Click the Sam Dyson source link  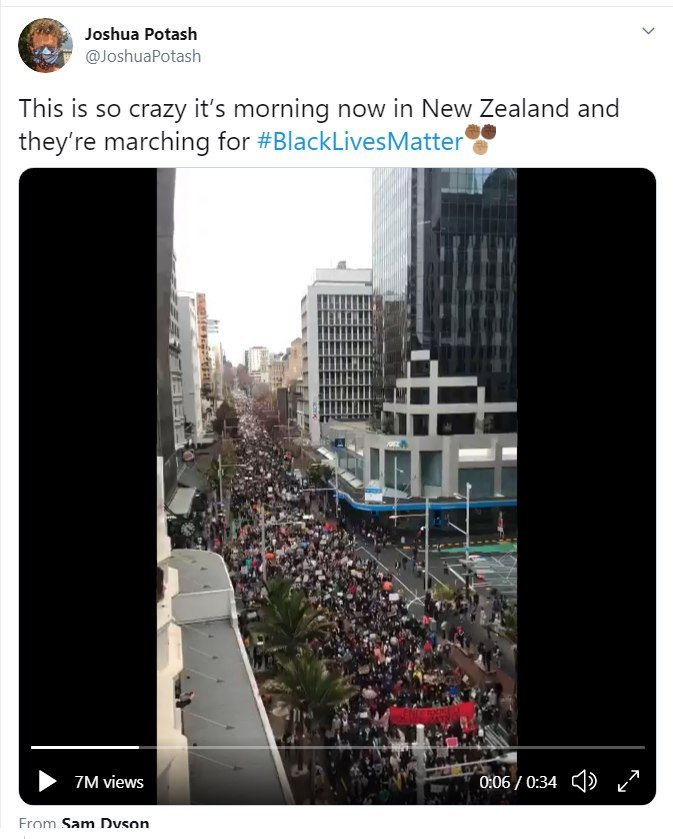(105, 823)
